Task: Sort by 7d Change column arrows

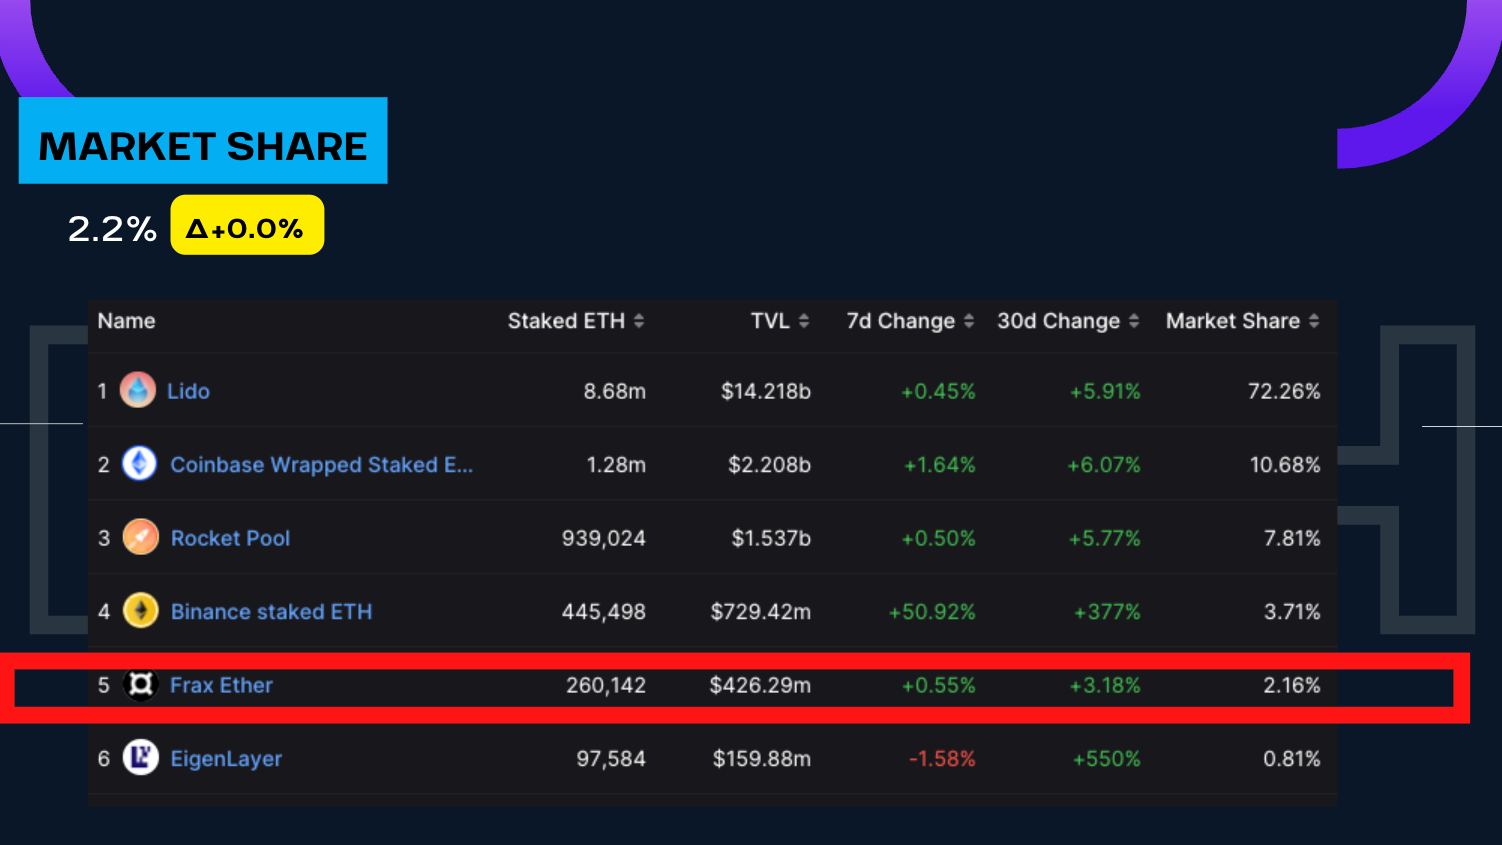Action: (x=968, y=321)
